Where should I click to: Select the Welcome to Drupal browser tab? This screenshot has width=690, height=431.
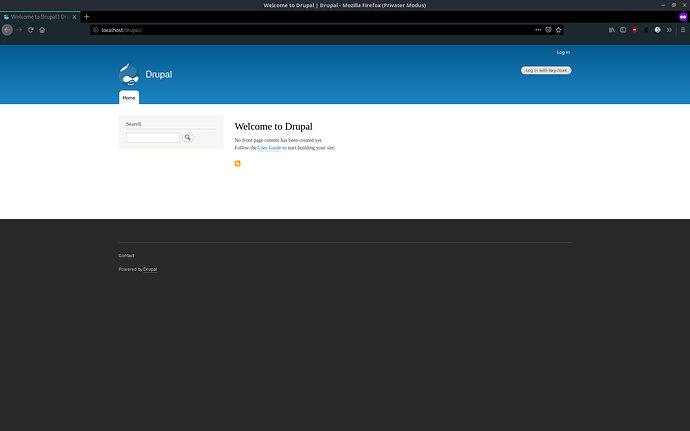[x=40, y=17]
